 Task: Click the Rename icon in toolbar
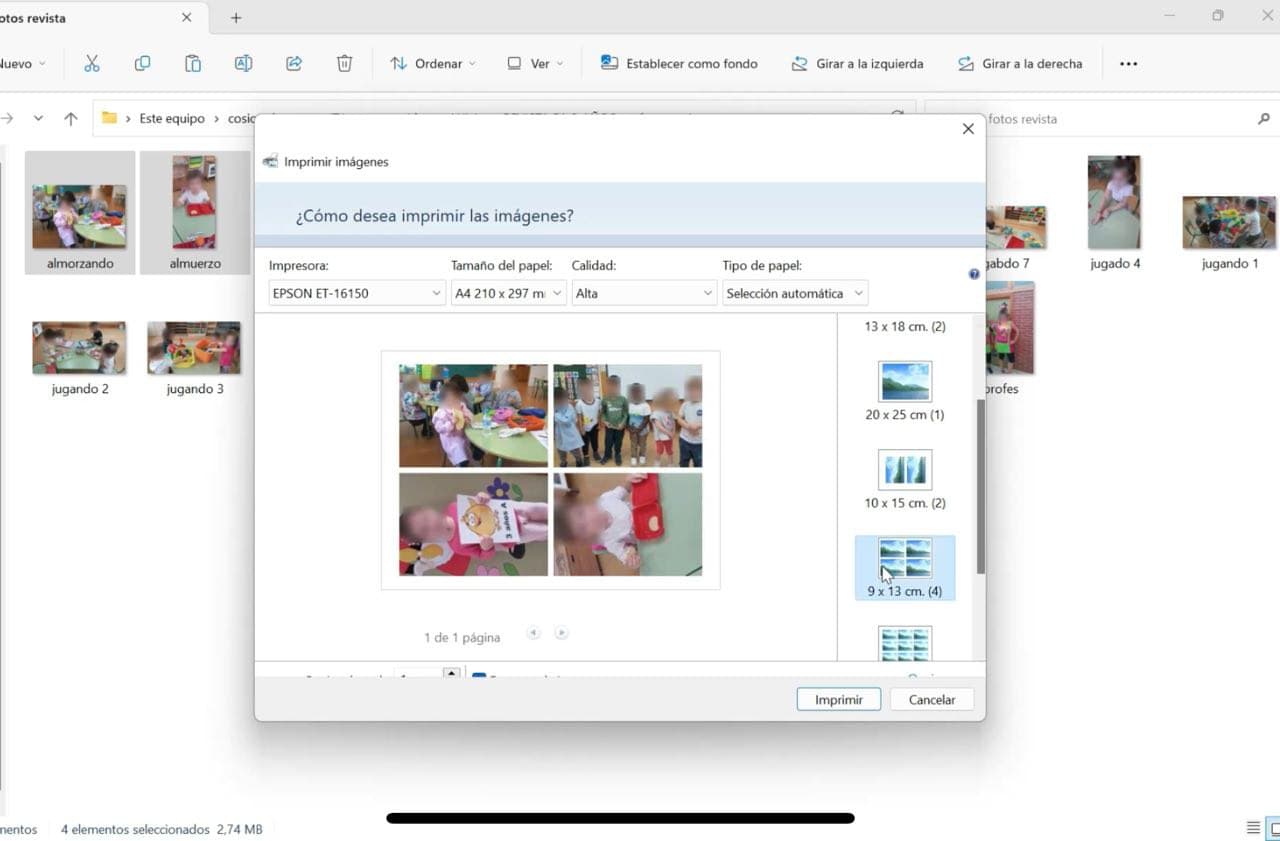click(243, 63)
